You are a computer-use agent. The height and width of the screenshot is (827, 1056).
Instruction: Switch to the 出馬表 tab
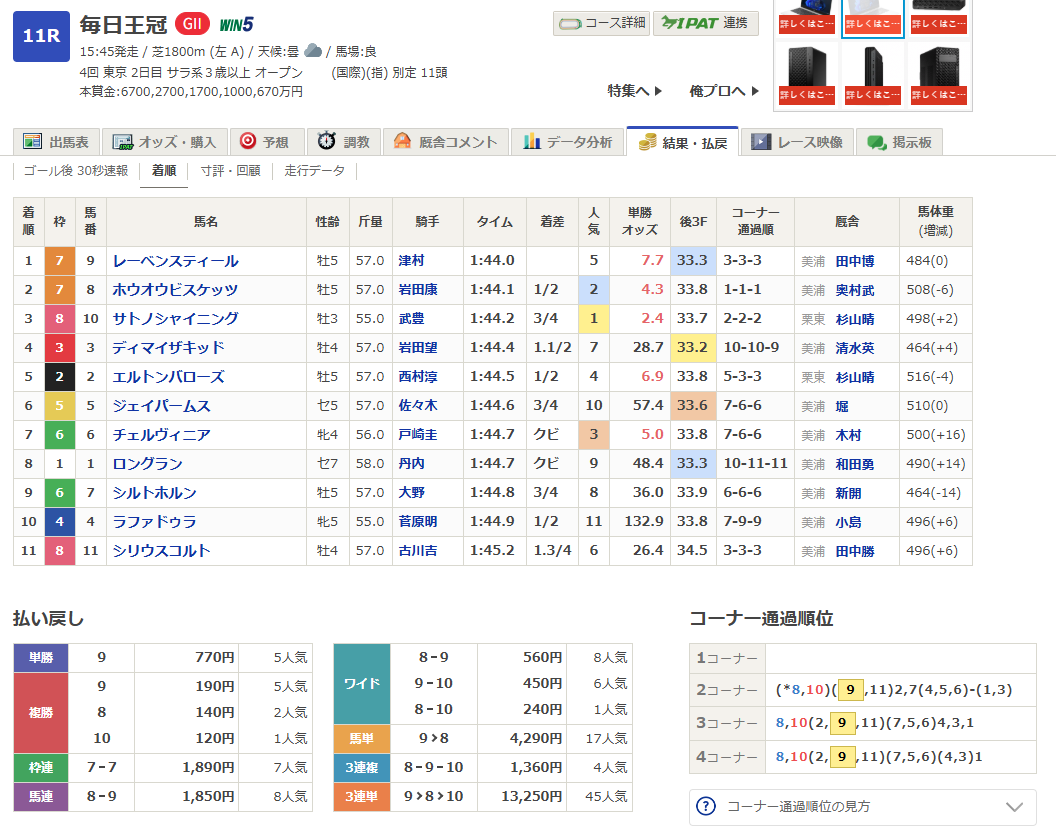pyautogui.click(x=57, y=142)
